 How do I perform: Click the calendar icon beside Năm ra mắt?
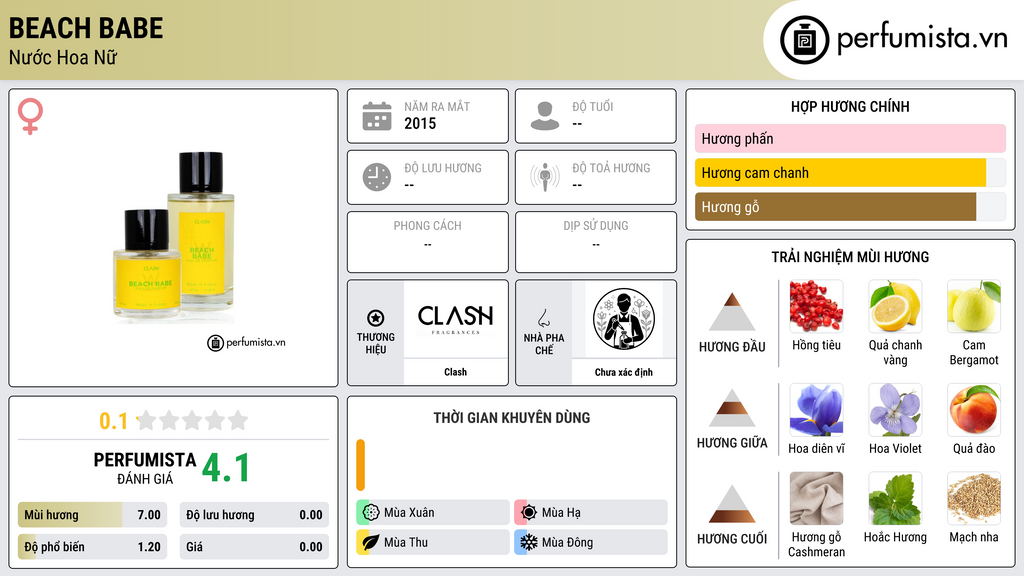(377, 116)
